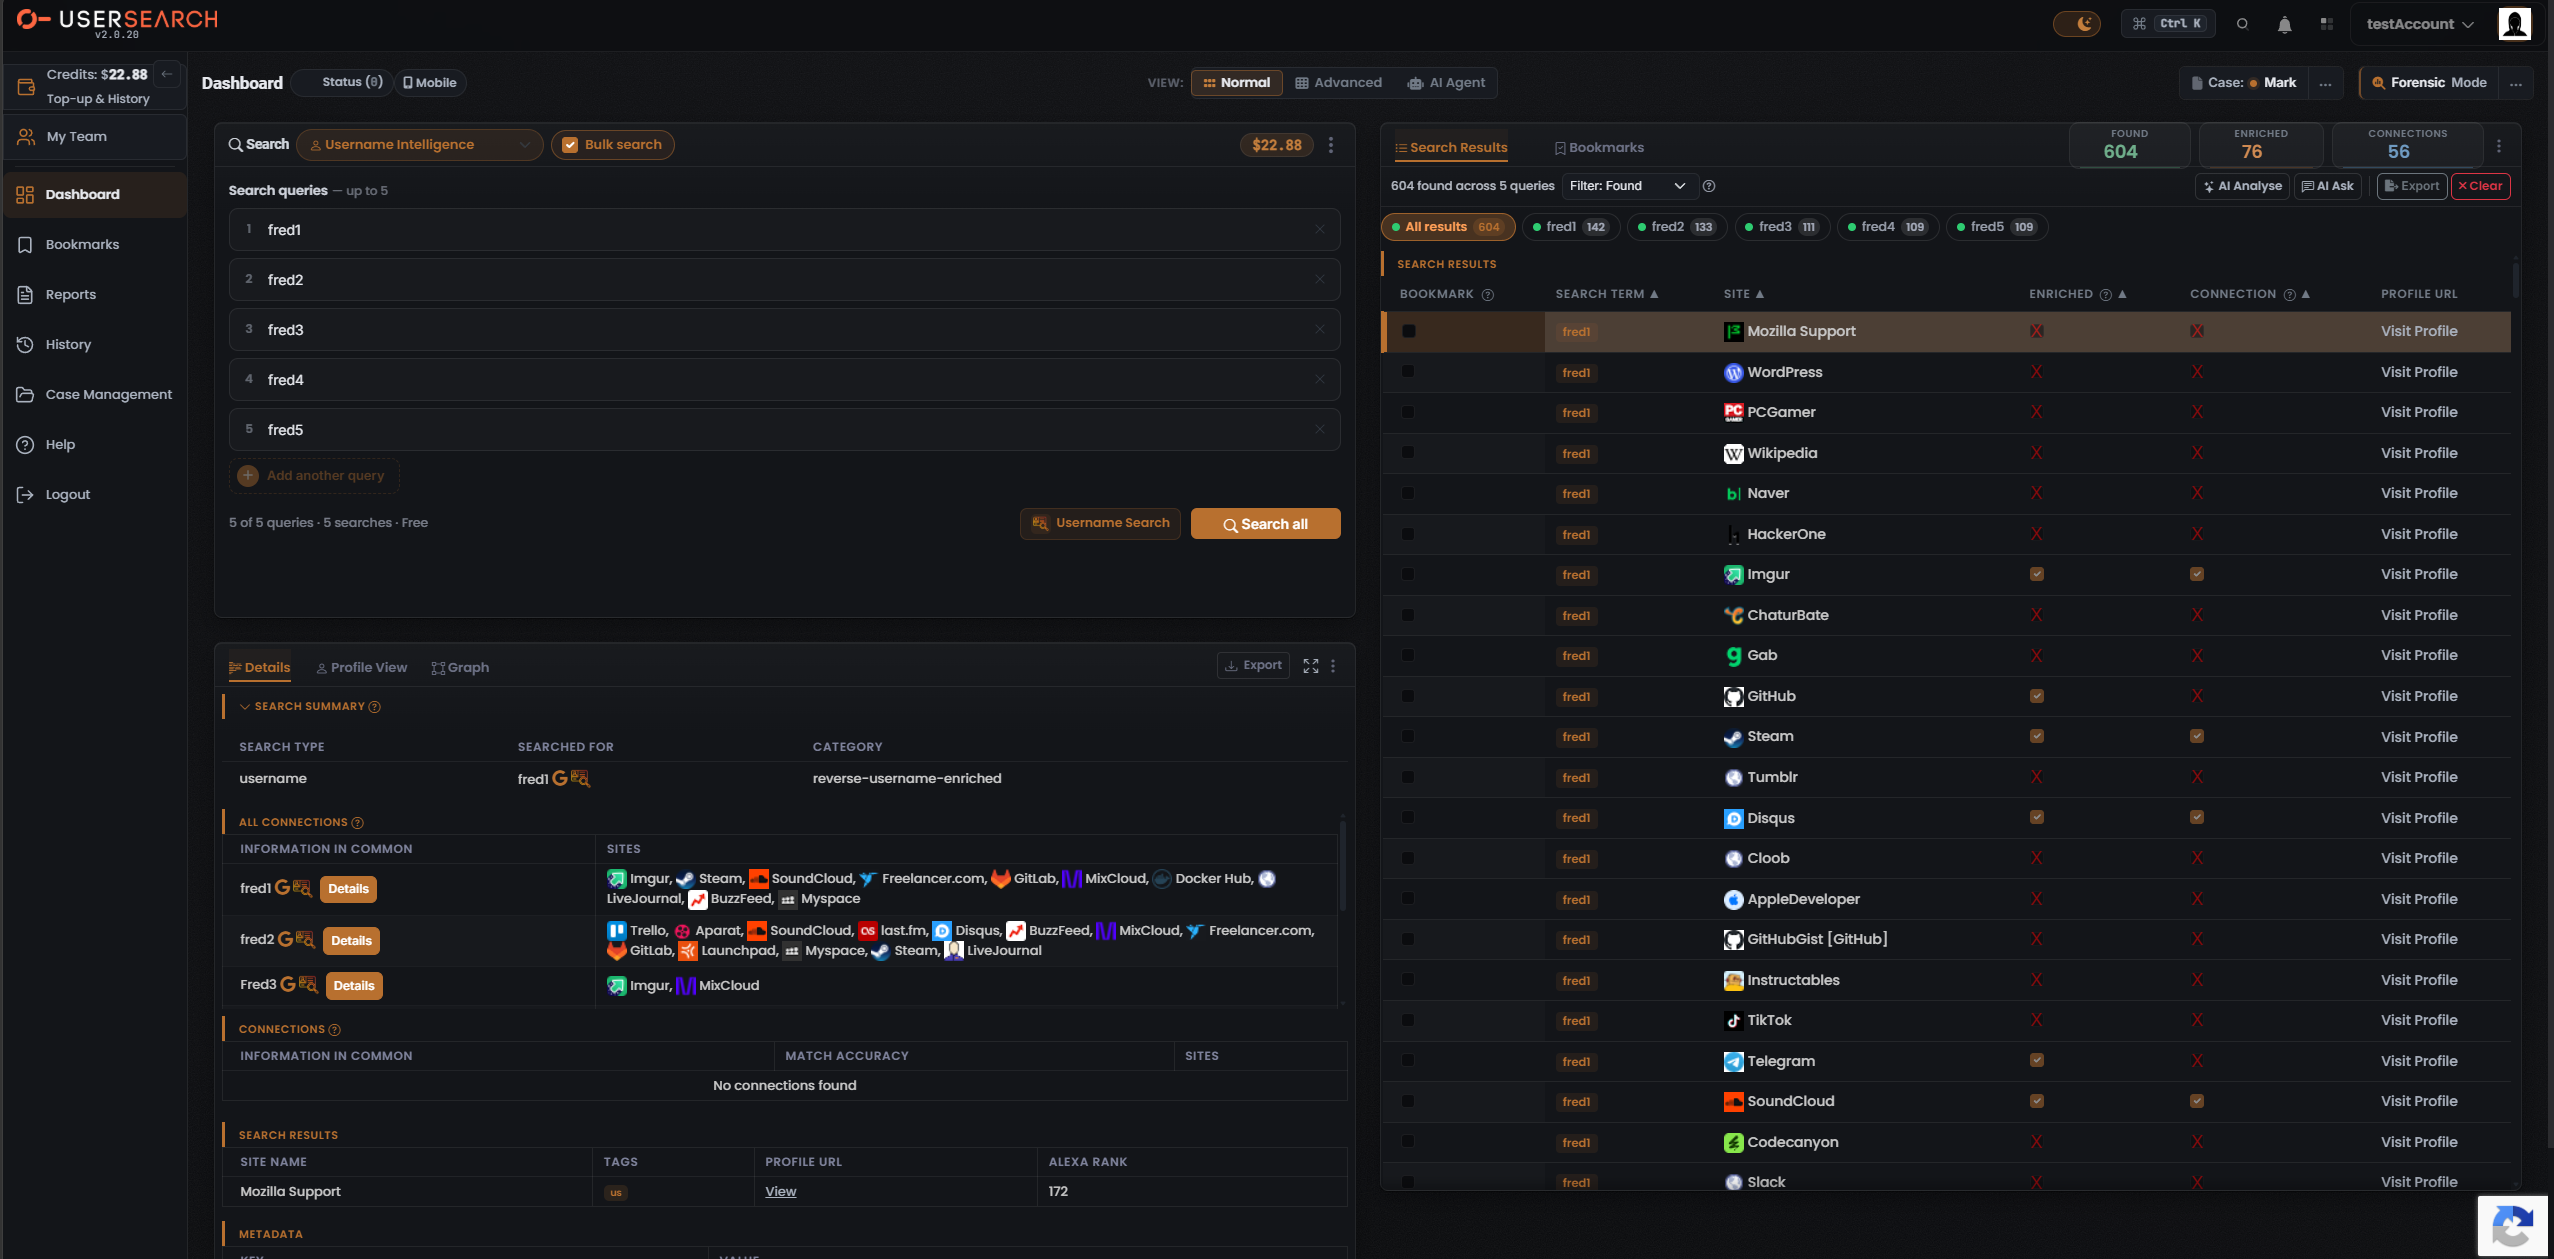The image size is (2554, 1259).
Task: Sort by Site column
Action: click(1743, 294)
